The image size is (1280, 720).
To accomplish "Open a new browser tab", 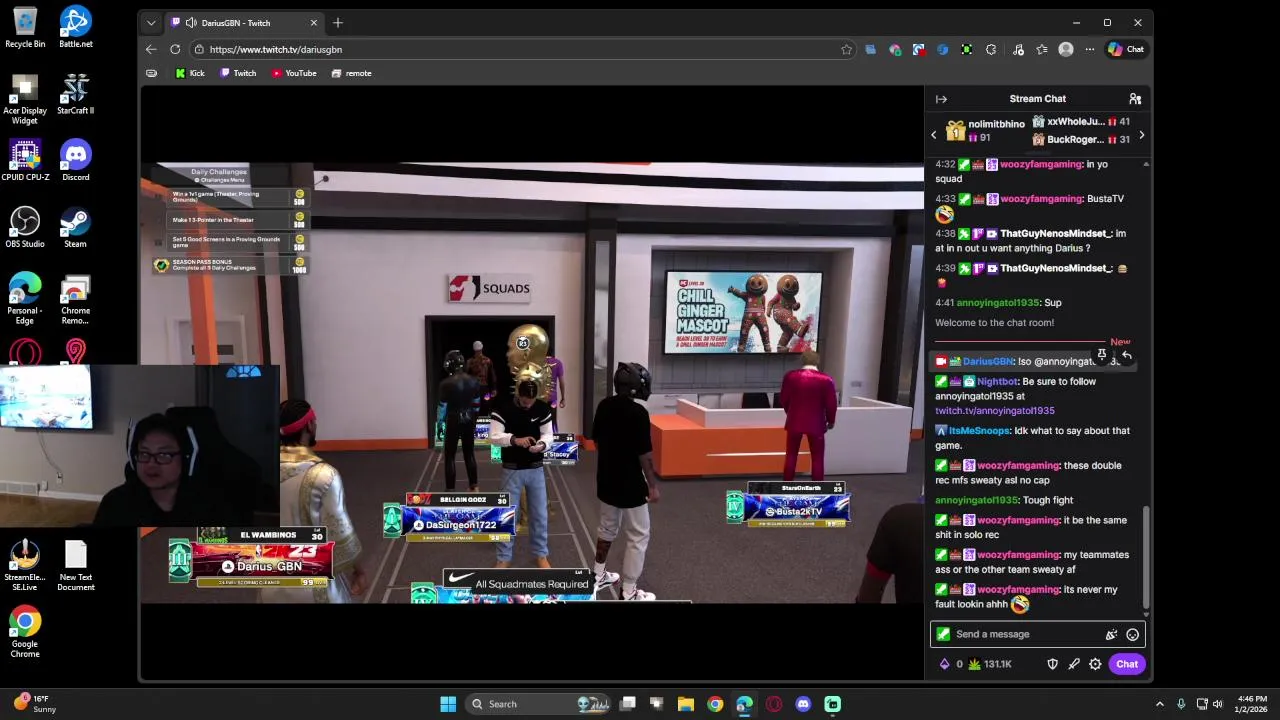I will click(x=338, y=22).
